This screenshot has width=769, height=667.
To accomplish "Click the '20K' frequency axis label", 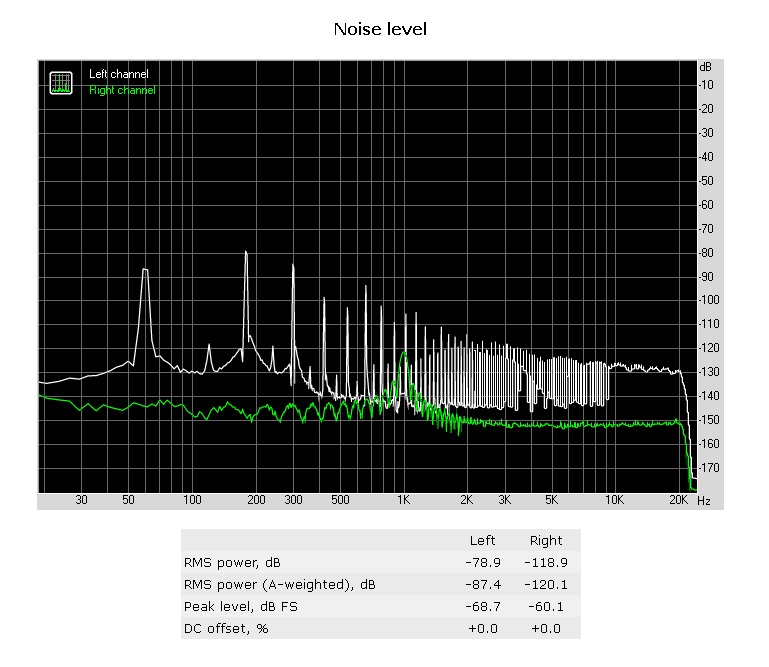I will [x=678, y=500].
